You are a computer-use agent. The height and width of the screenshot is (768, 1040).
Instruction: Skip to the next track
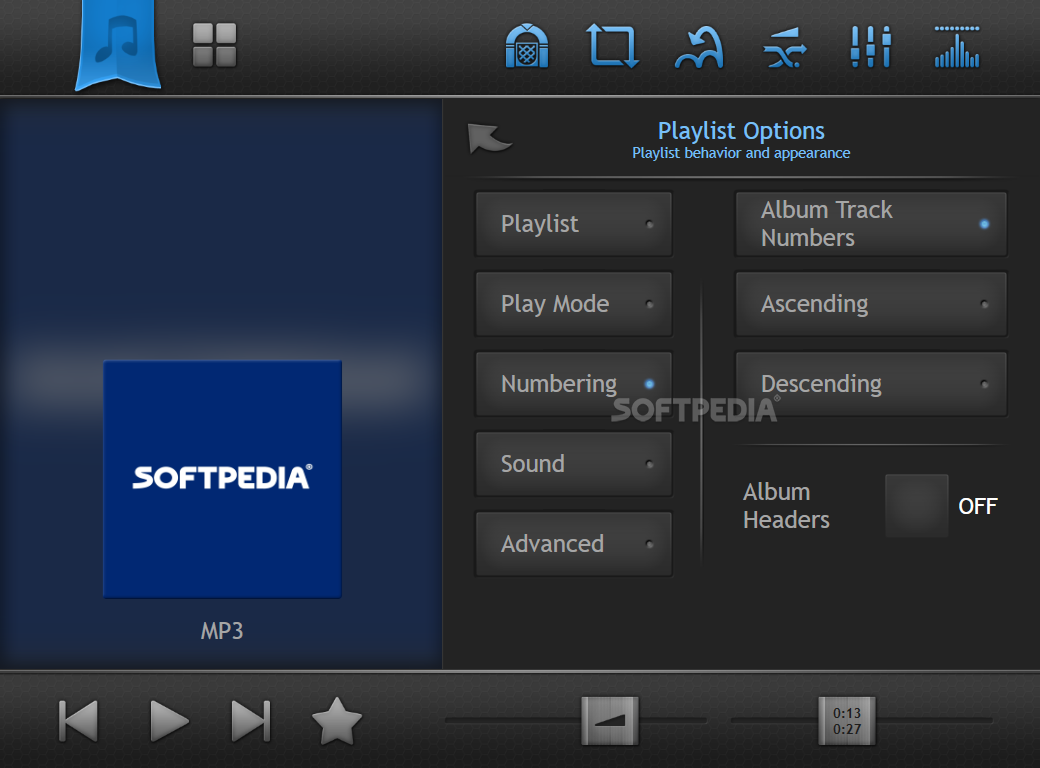[251, 721]
